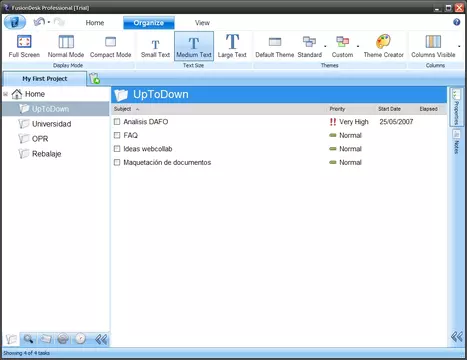Open the Home ribbon tab
Viewport: 467px width, 360px height.
pyautogui.click(x=95, y=23)
